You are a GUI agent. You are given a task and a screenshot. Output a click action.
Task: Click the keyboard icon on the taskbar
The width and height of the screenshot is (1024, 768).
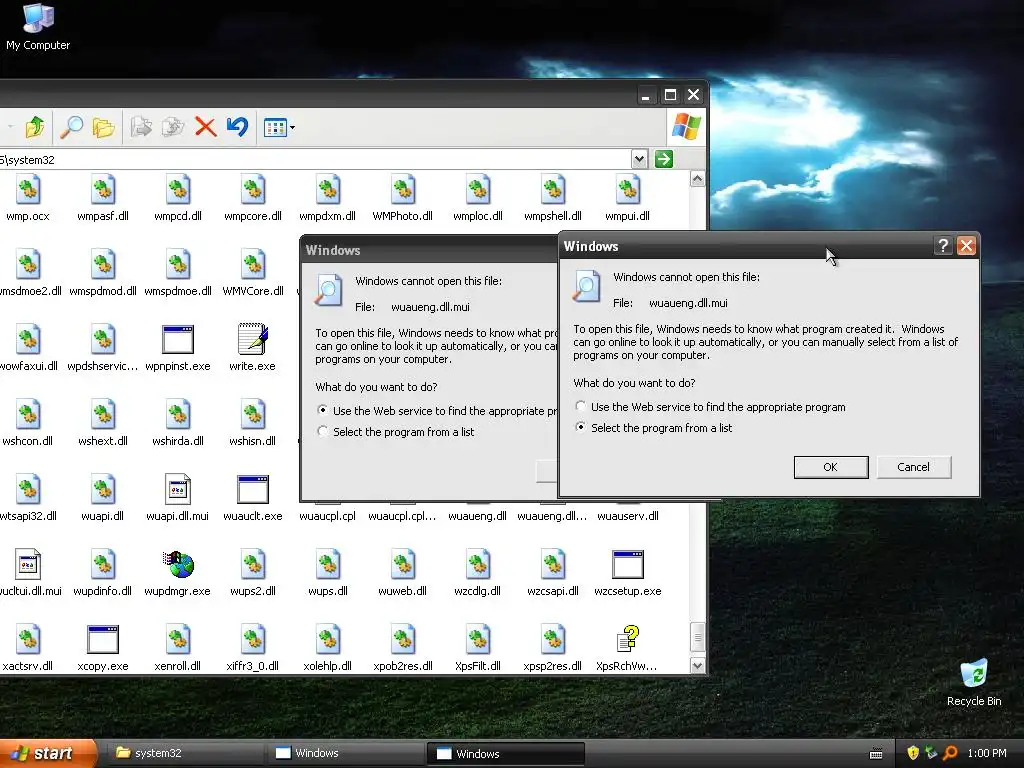876,754
